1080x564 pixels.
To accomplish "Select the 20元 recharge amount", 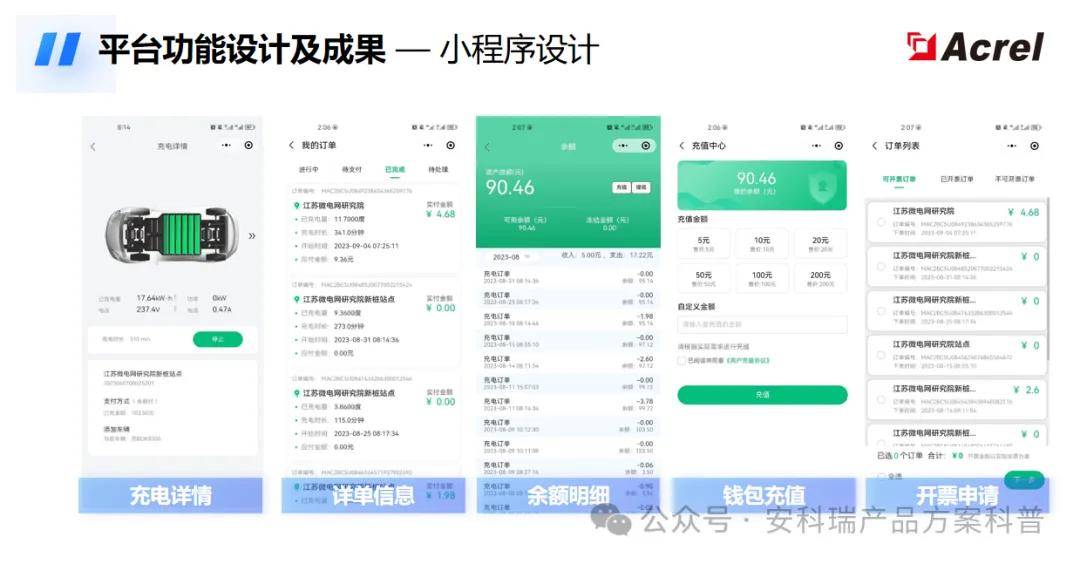I will (820, 244).
